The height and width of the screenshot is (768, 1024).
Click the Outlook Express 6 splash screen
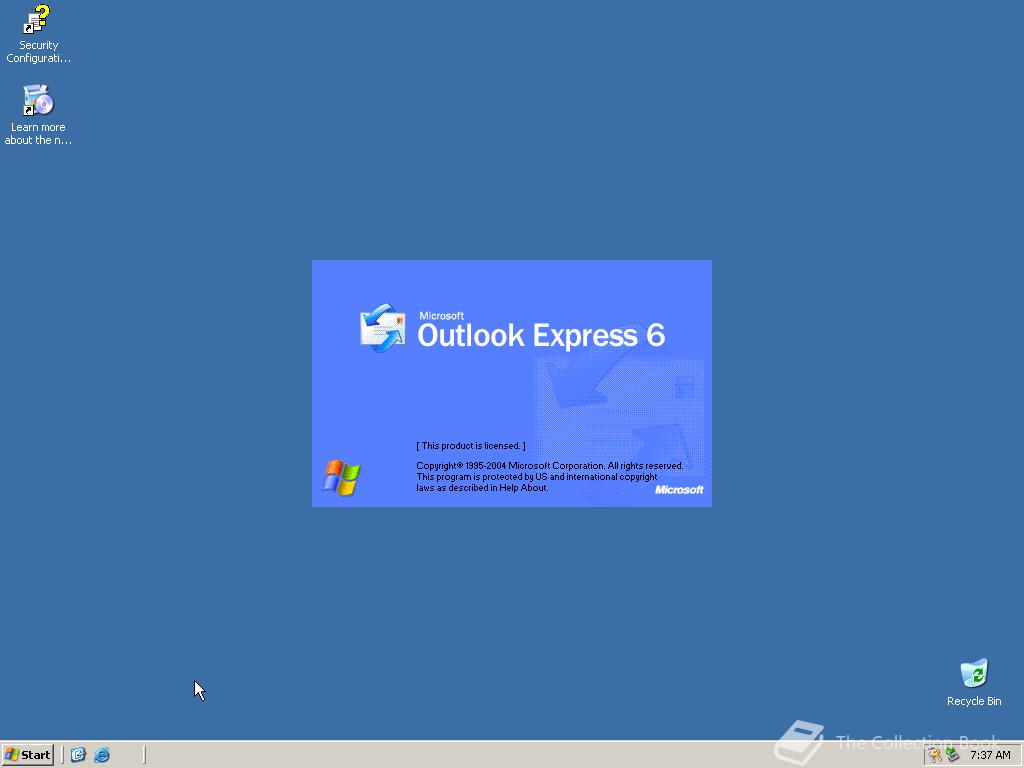[x=511, y=383]
